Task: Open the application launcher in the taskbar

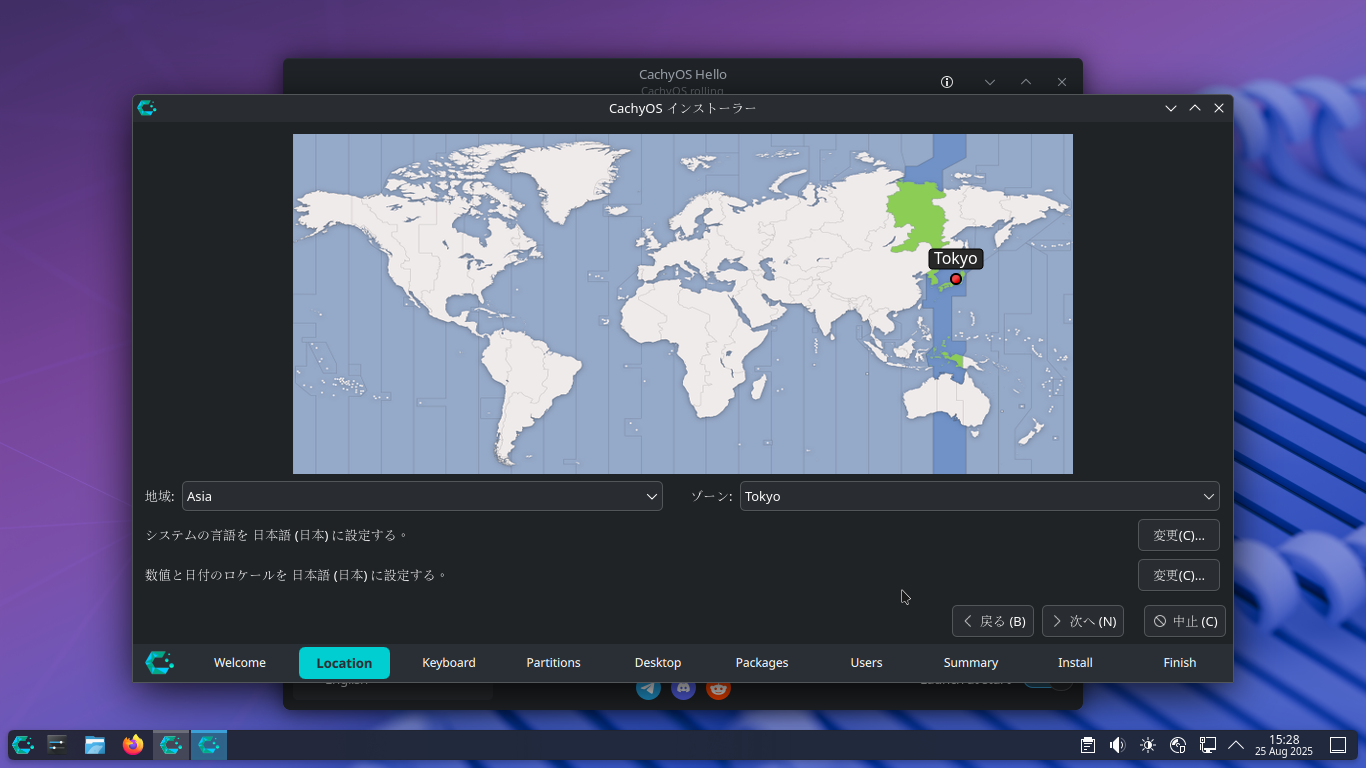Action: 23,744
